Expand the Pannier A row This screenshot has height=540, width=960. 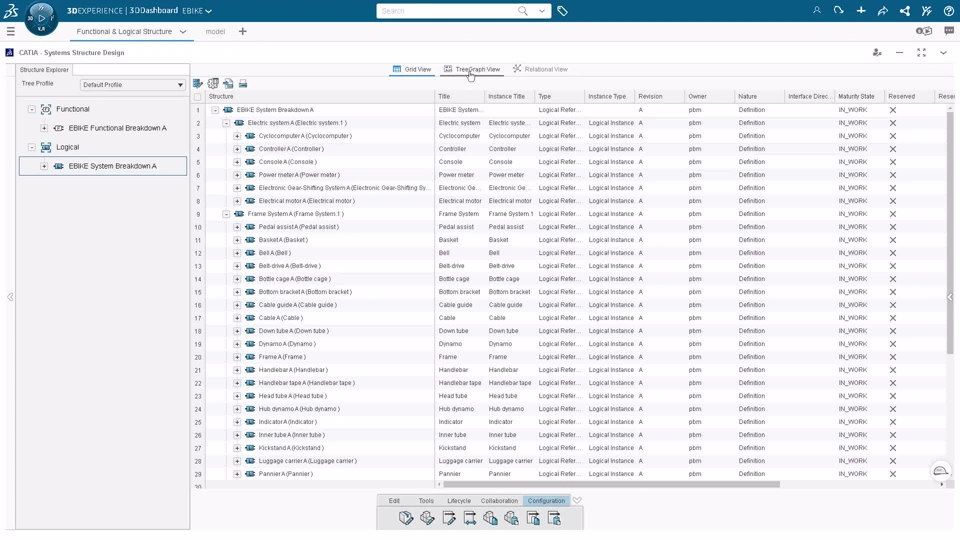point(237,474)
